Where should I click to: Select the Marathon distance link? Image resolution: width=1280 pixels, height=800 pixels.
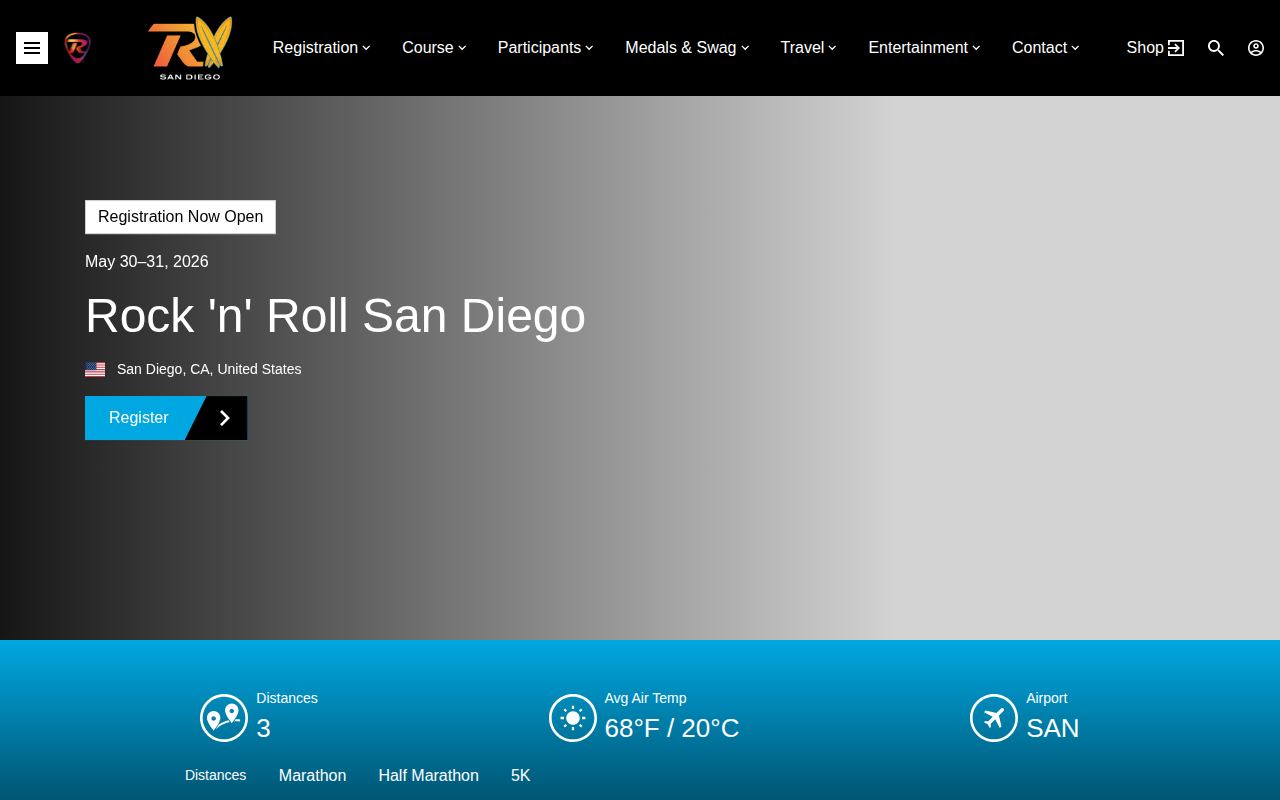tap(312, 776)
